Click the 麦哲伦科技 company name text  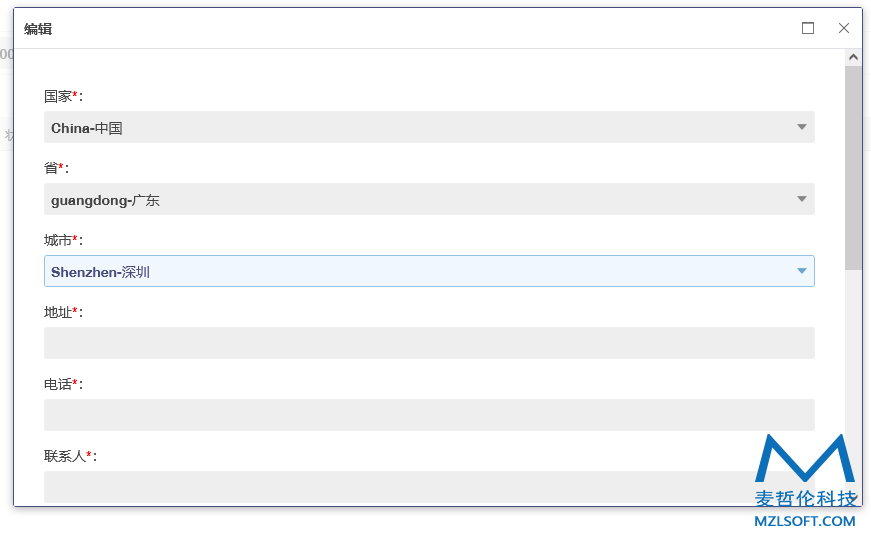click(x=805, y=498)
